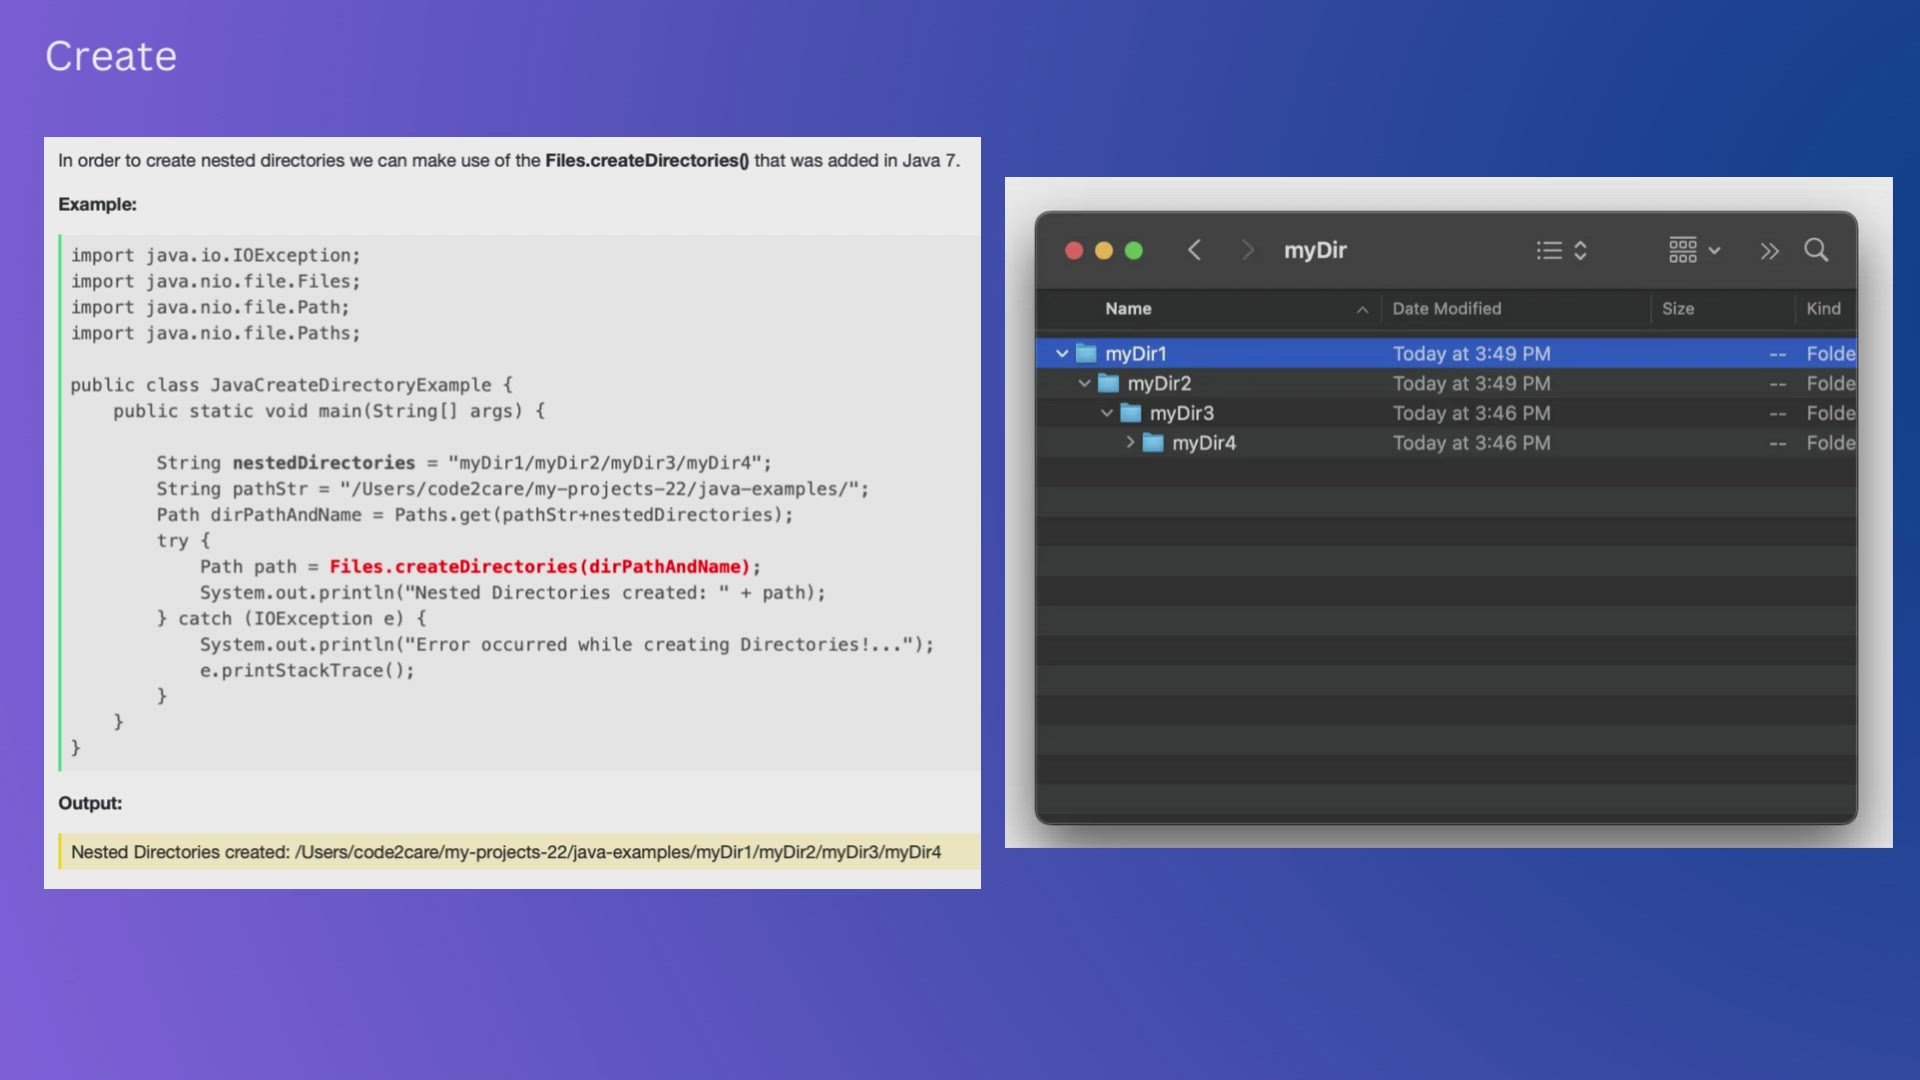Click the 'import java.nio.file.Paths;' line

click(215, 333)
